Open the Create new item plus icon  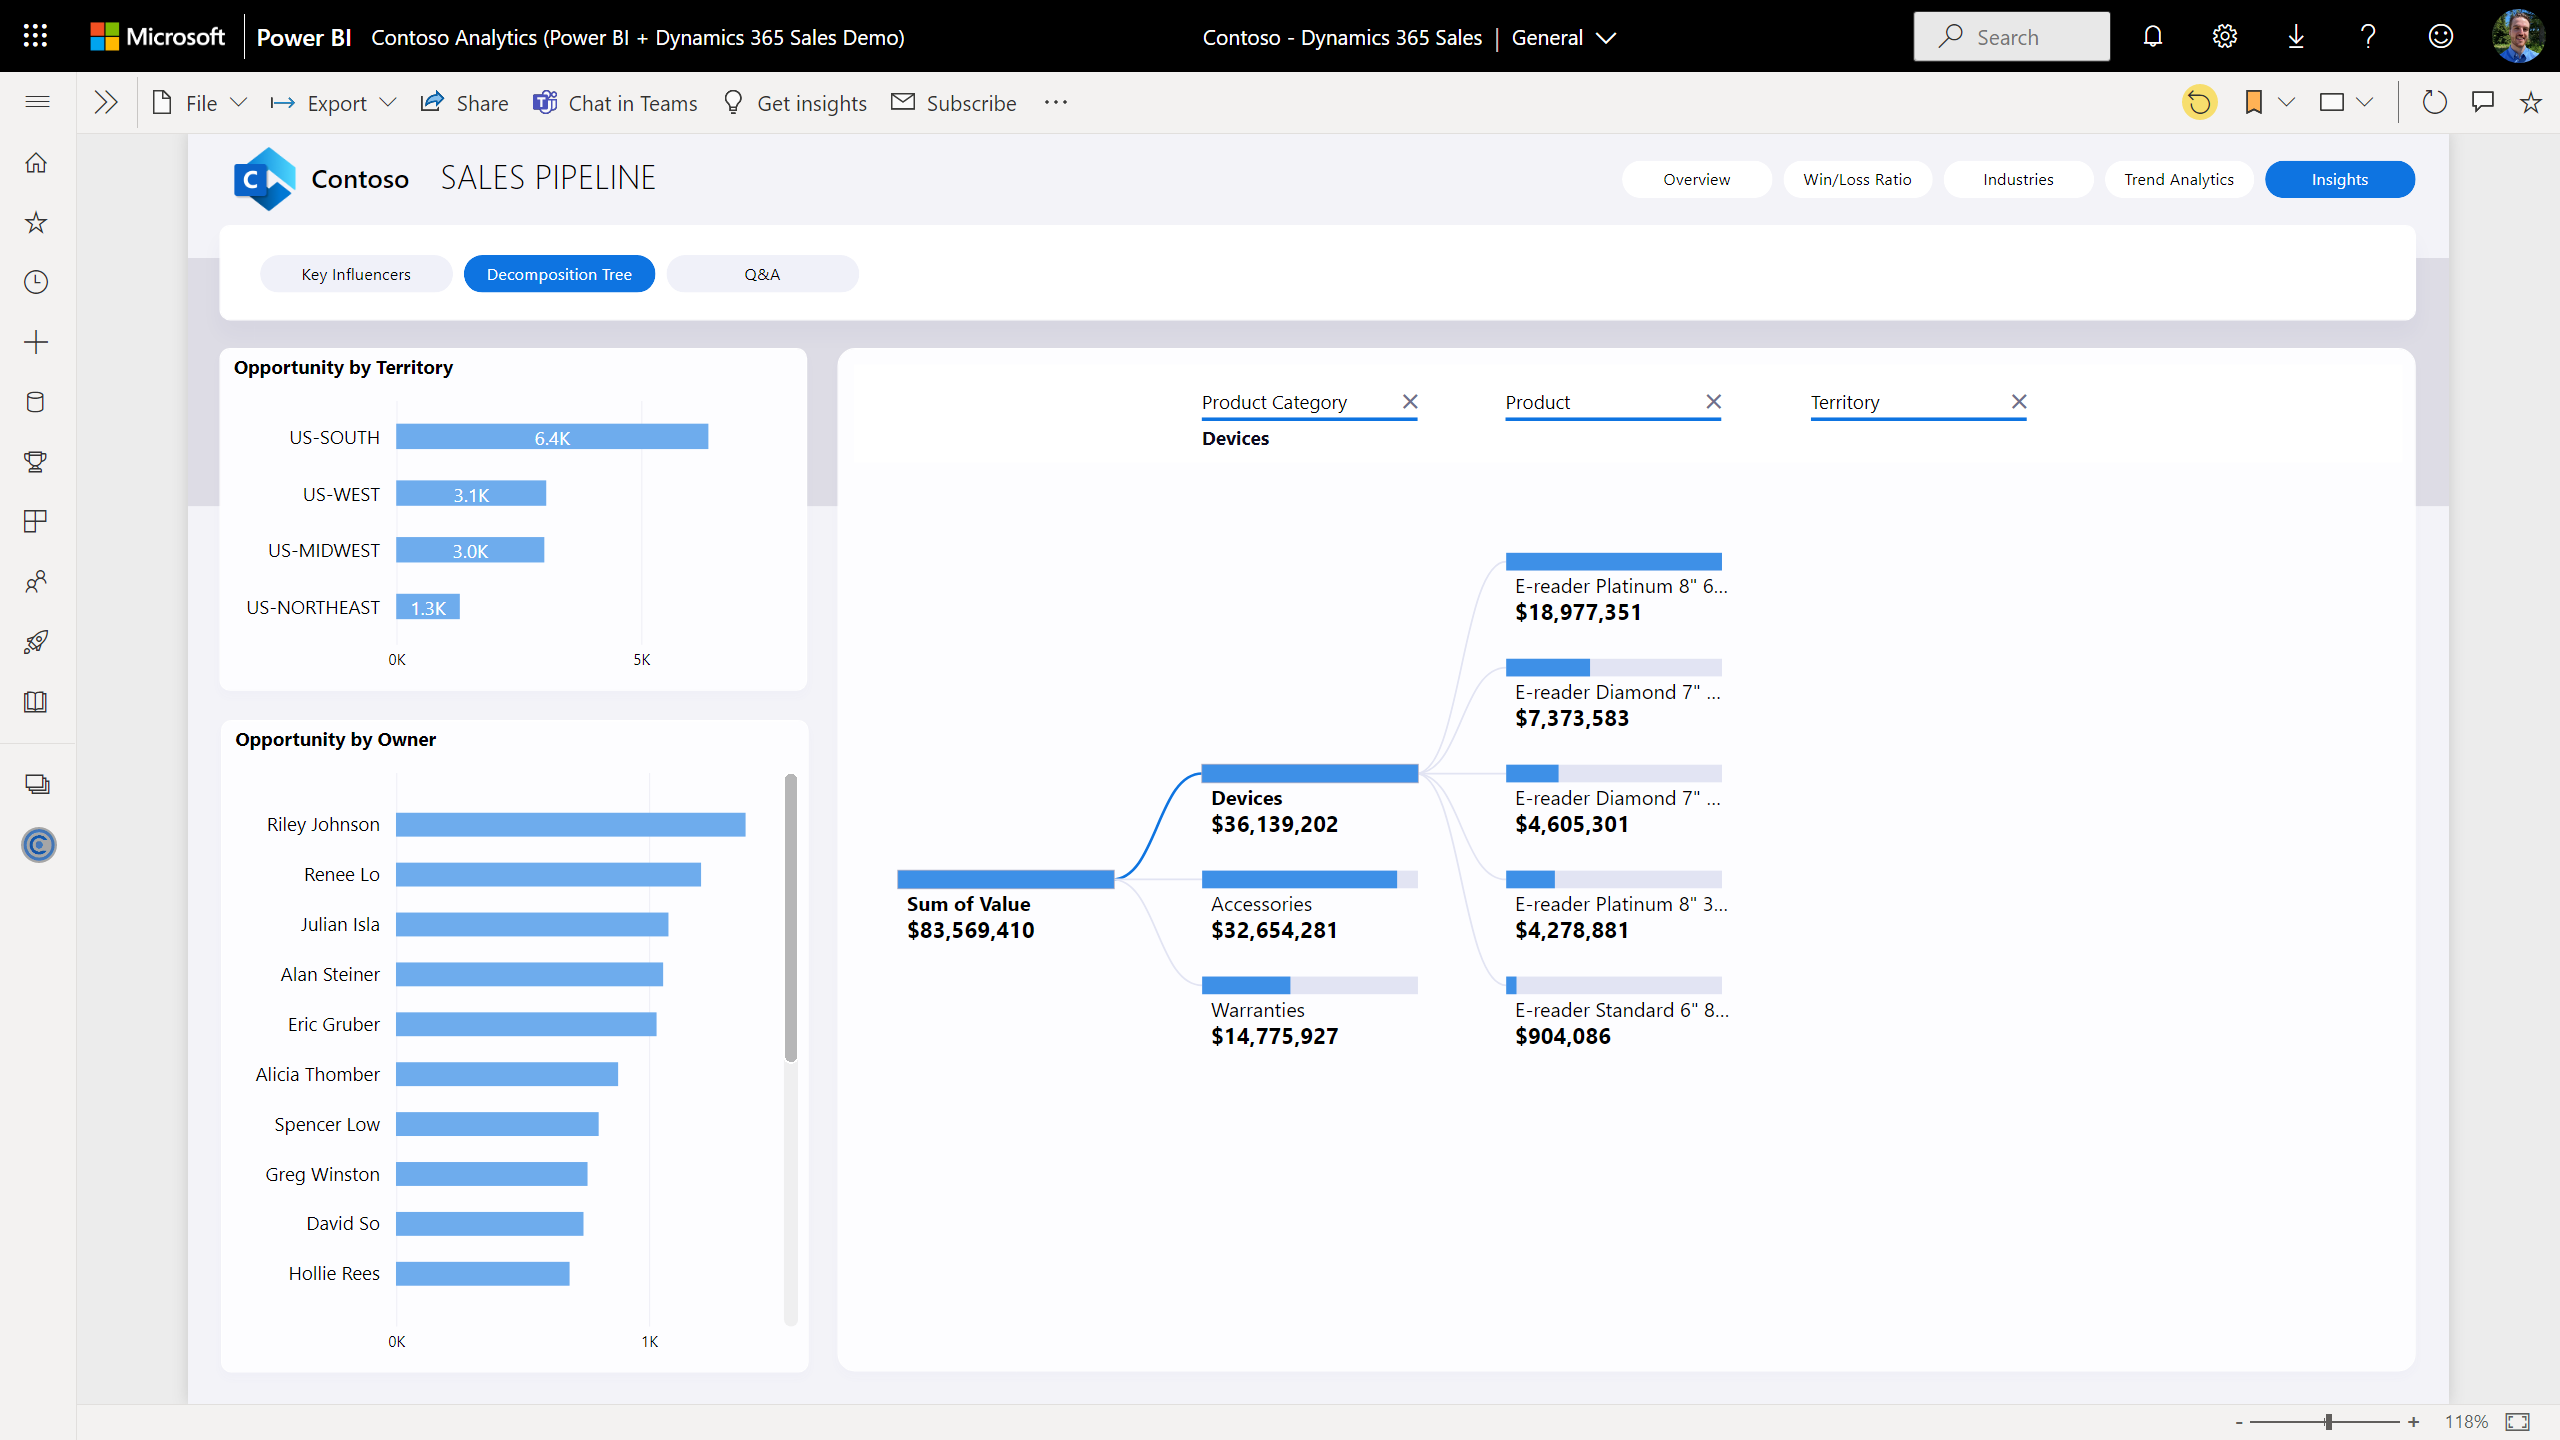click(x=36, y=342)
